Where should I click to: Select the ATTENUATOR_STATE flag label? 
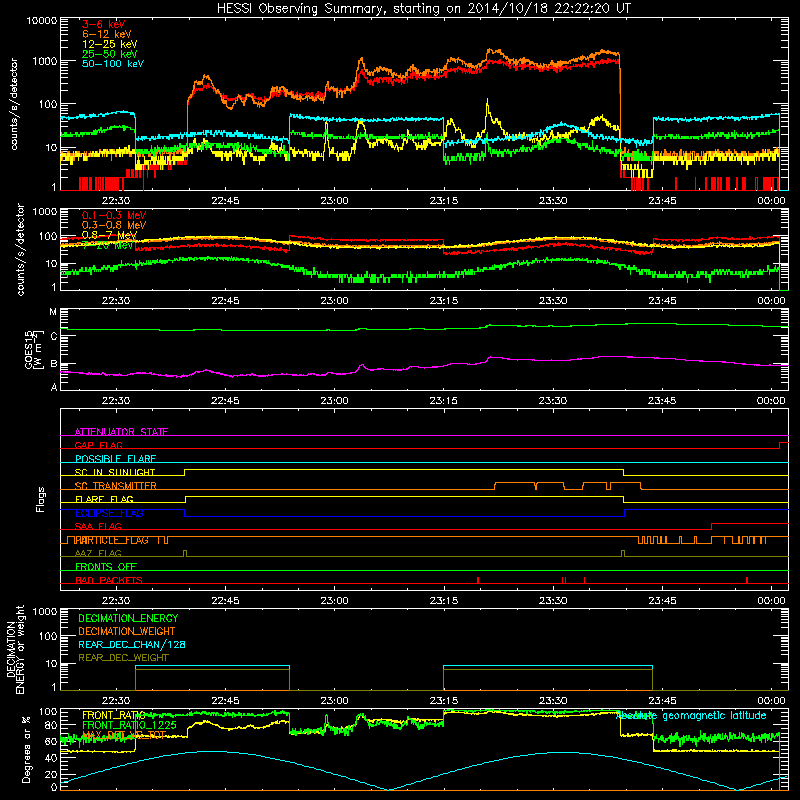point(121,432)
